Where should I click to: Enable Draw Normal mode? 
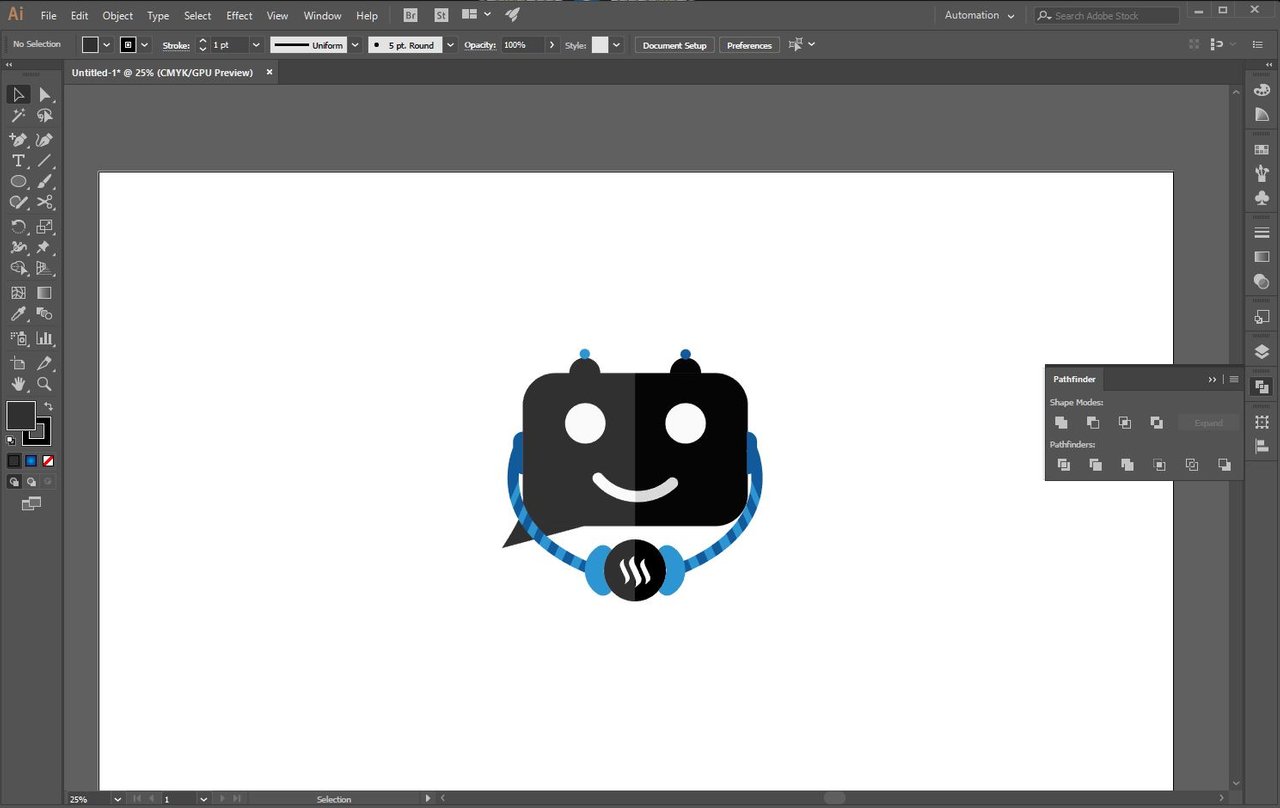(x=14, y=482)
